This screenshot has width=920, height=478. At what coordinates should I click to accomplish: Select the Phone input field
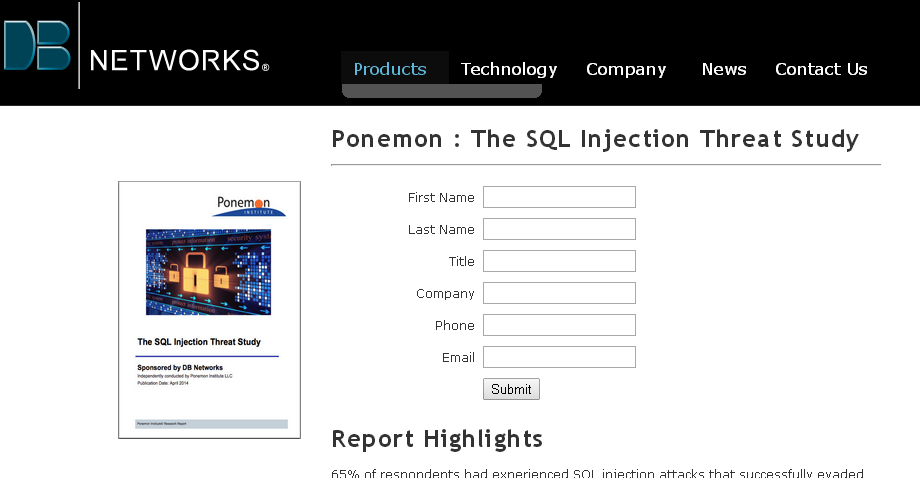(559, 325)
